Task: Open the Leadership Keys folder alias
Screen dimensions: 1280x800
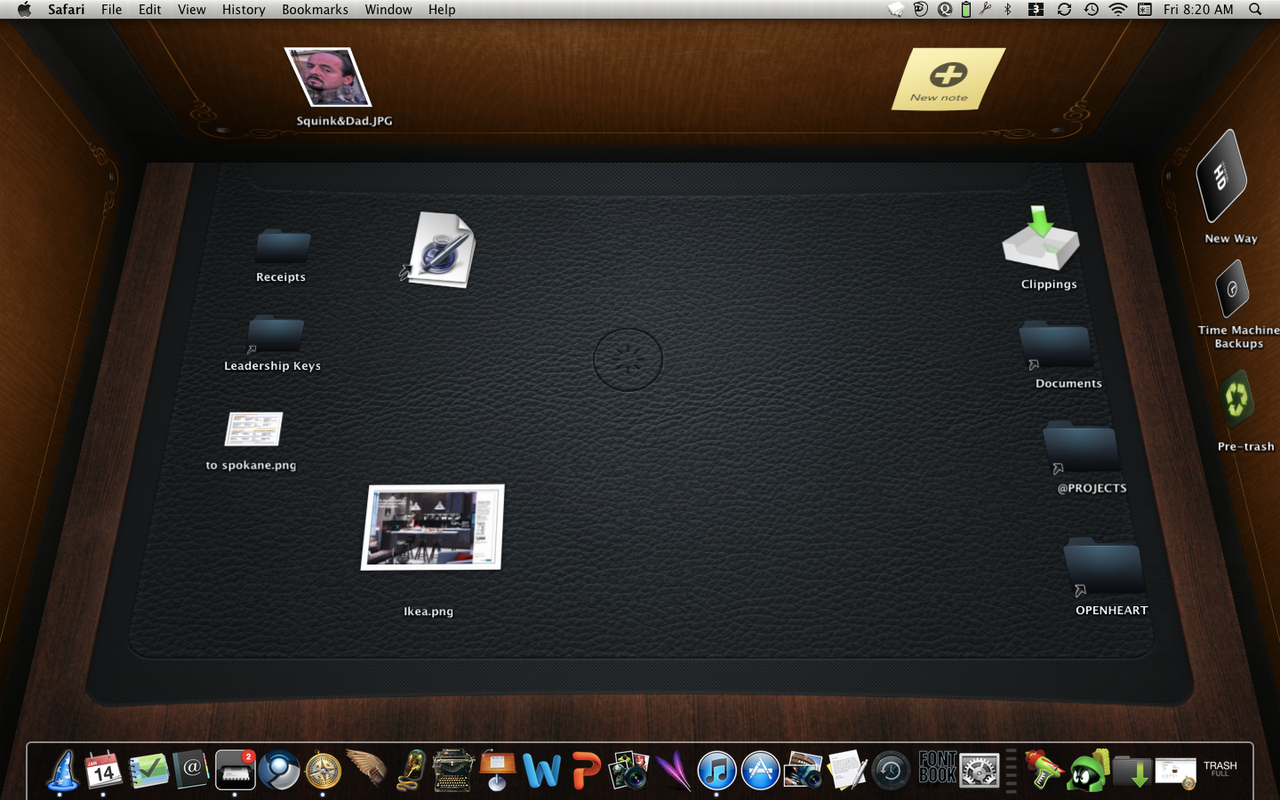Action: [x=275, y=335]
